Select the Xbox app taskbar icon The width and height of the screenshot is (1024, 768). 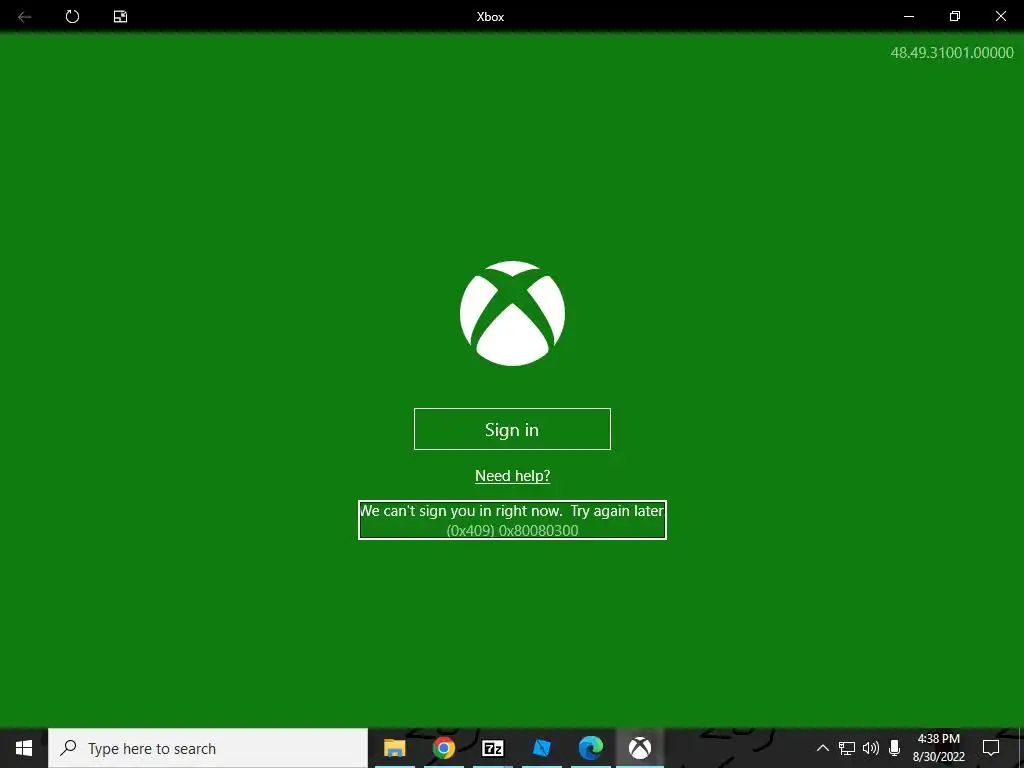(x=640, y=748)
